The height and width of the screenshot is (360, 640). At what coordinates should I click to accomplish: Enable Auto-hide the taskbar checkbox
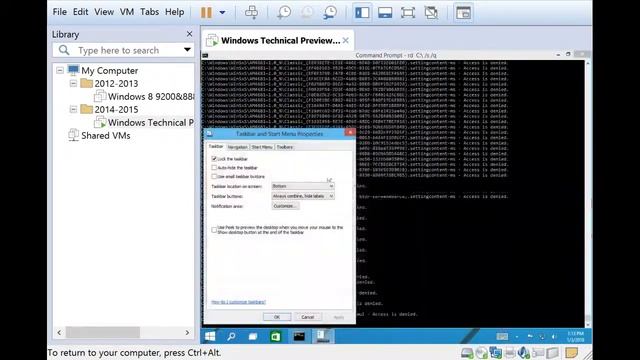pyautogui.click(x=214, y=167)
